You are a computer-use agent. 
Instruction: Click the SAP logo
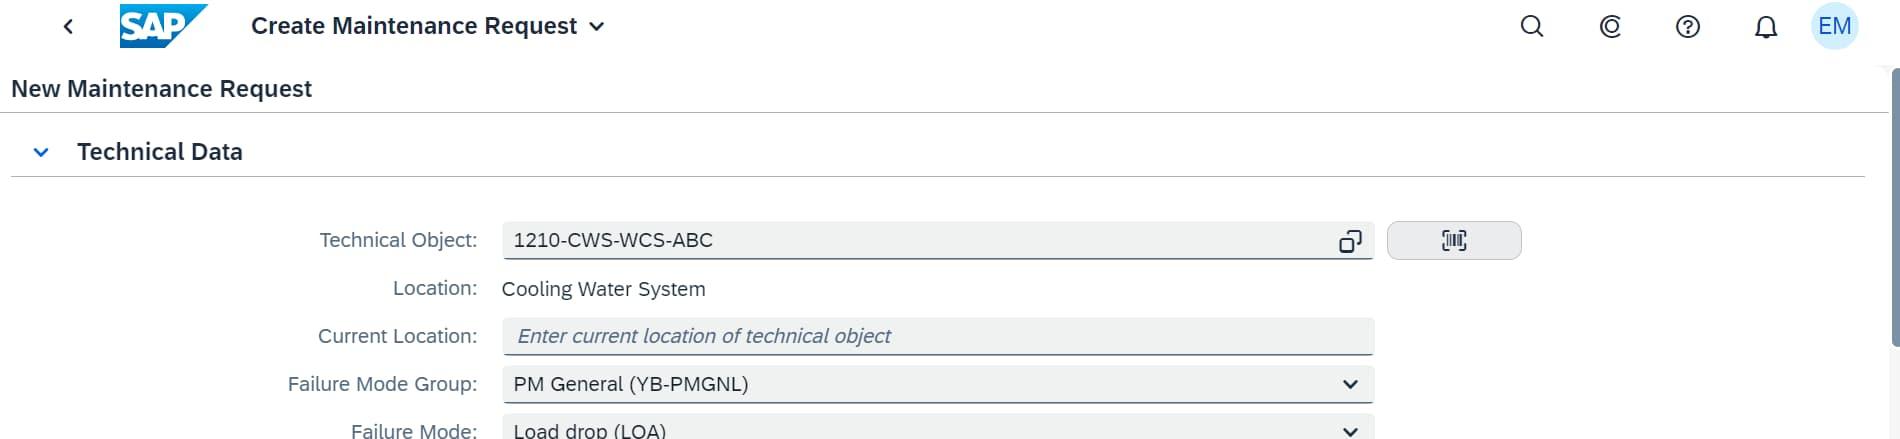pyautogui.click(x=162, y=26)
